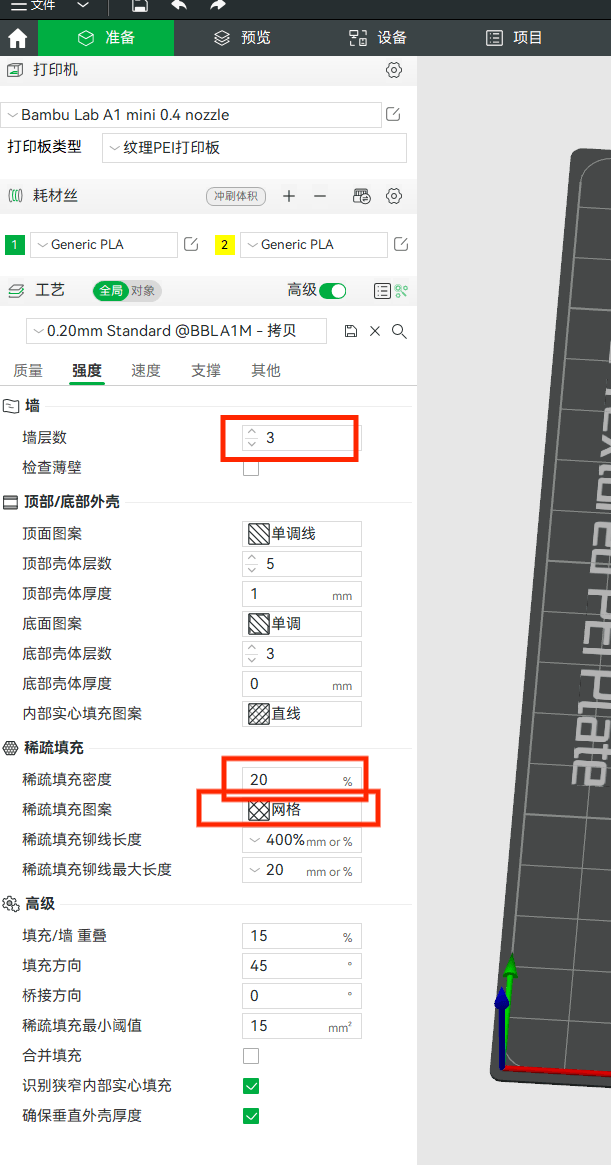Click the 墙 section icon
This screenshot has width=611, height=1165.
pos(10,406)
